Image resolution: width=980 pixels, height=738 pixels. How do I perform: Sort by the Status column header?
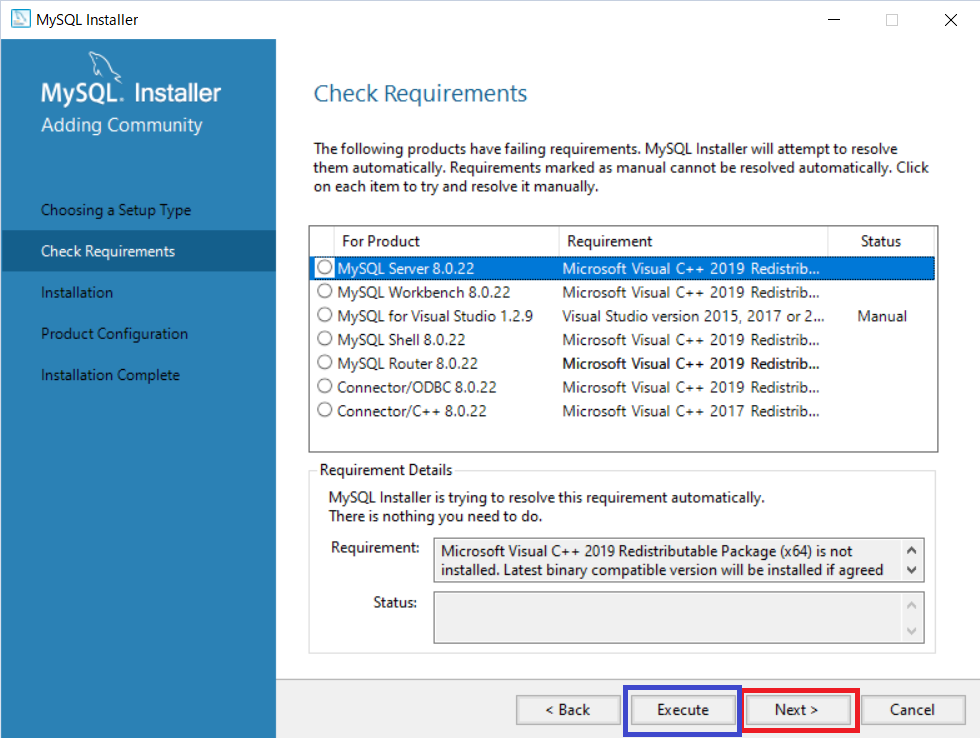(x=881, y=241)
